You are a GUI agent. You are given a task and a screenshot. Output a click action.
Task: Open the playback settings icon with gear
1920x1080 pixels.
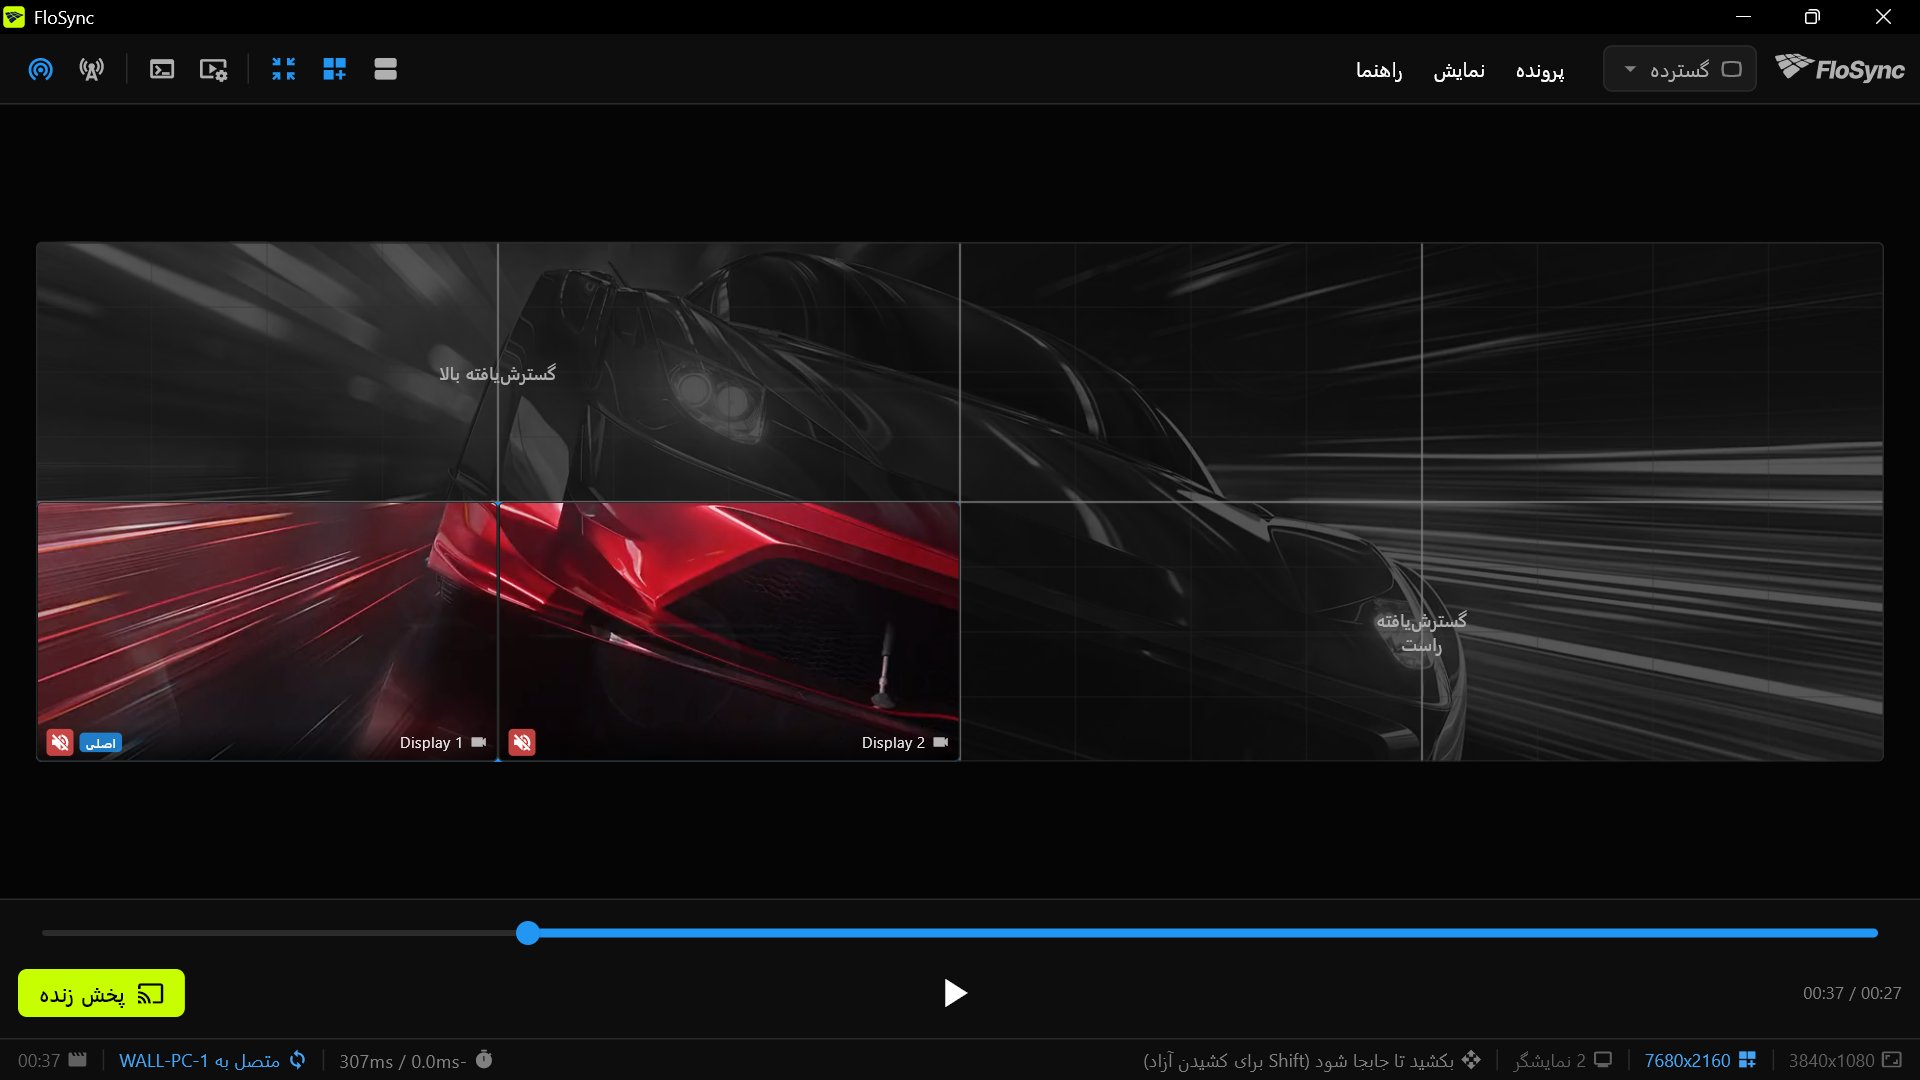point(213,69)
